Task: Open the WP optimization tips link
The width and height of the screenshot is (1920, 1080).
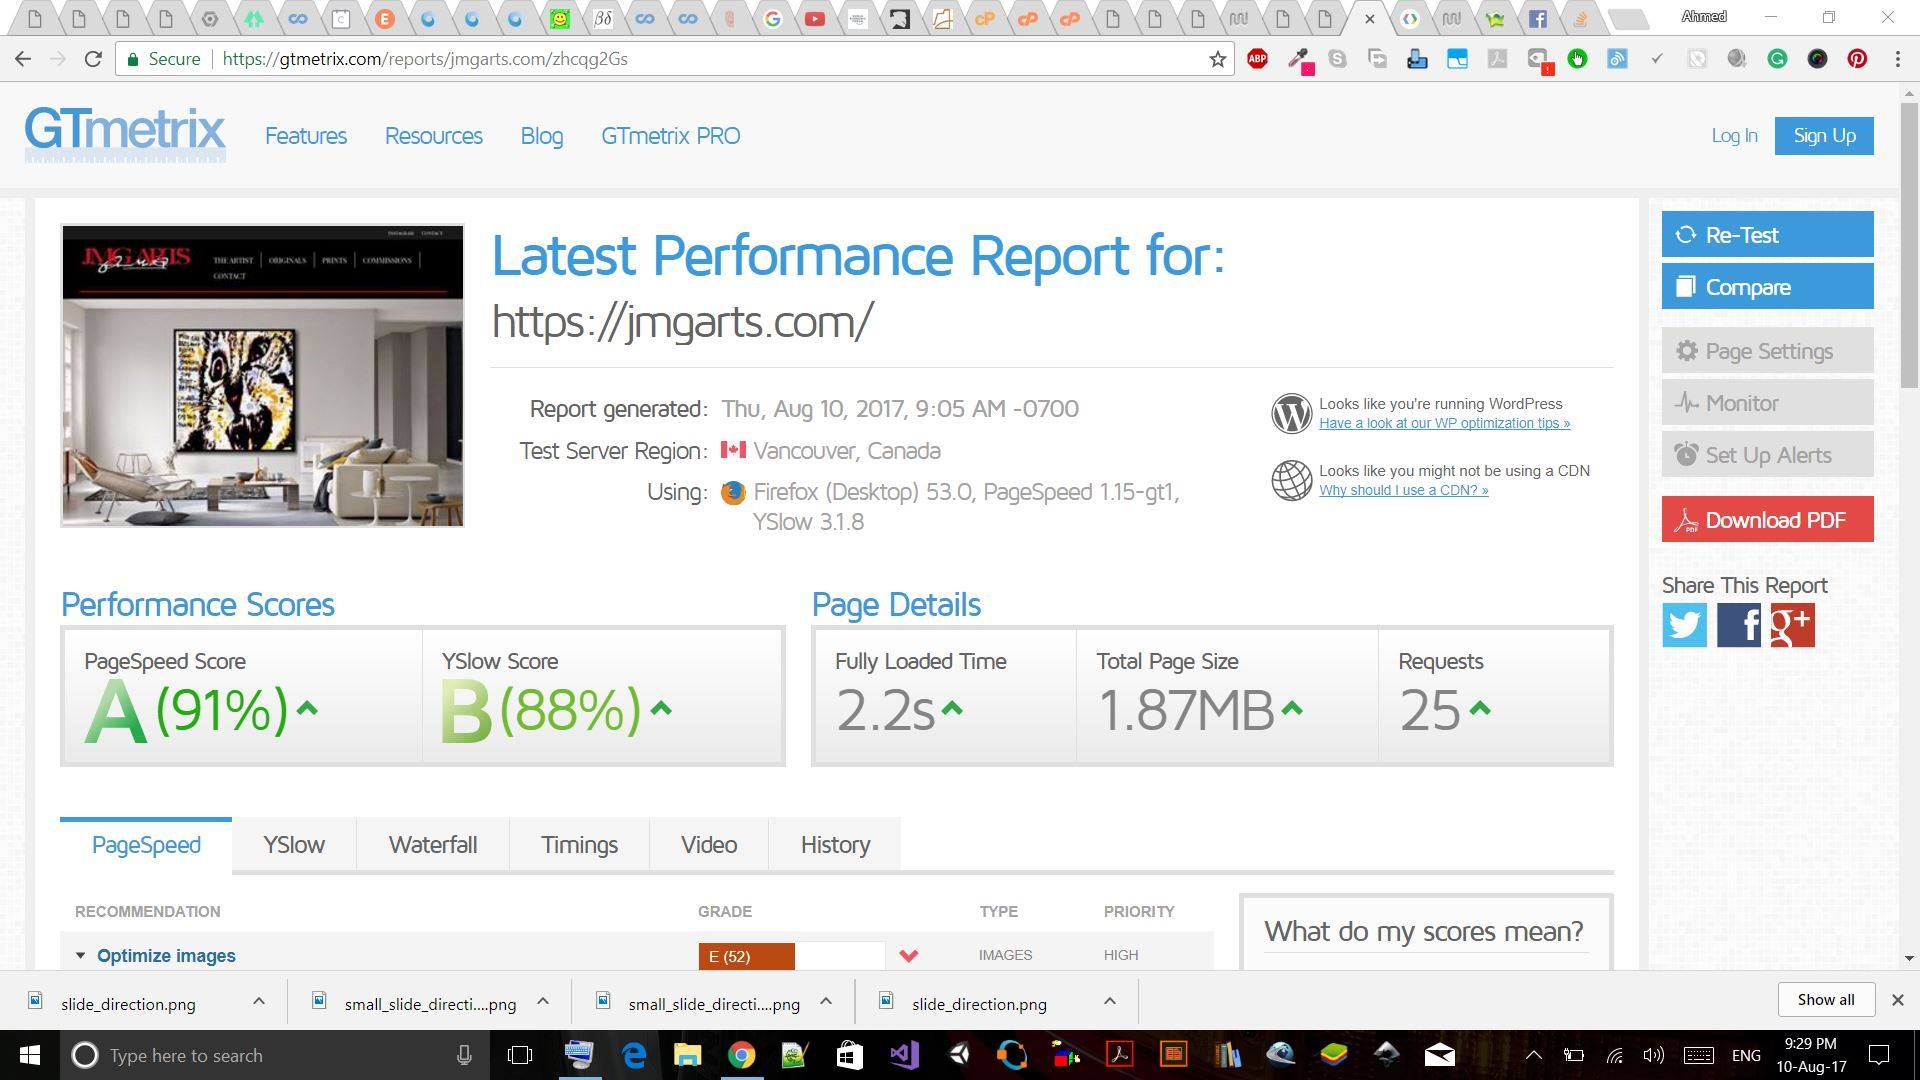Action: (x=1444, y=423)
